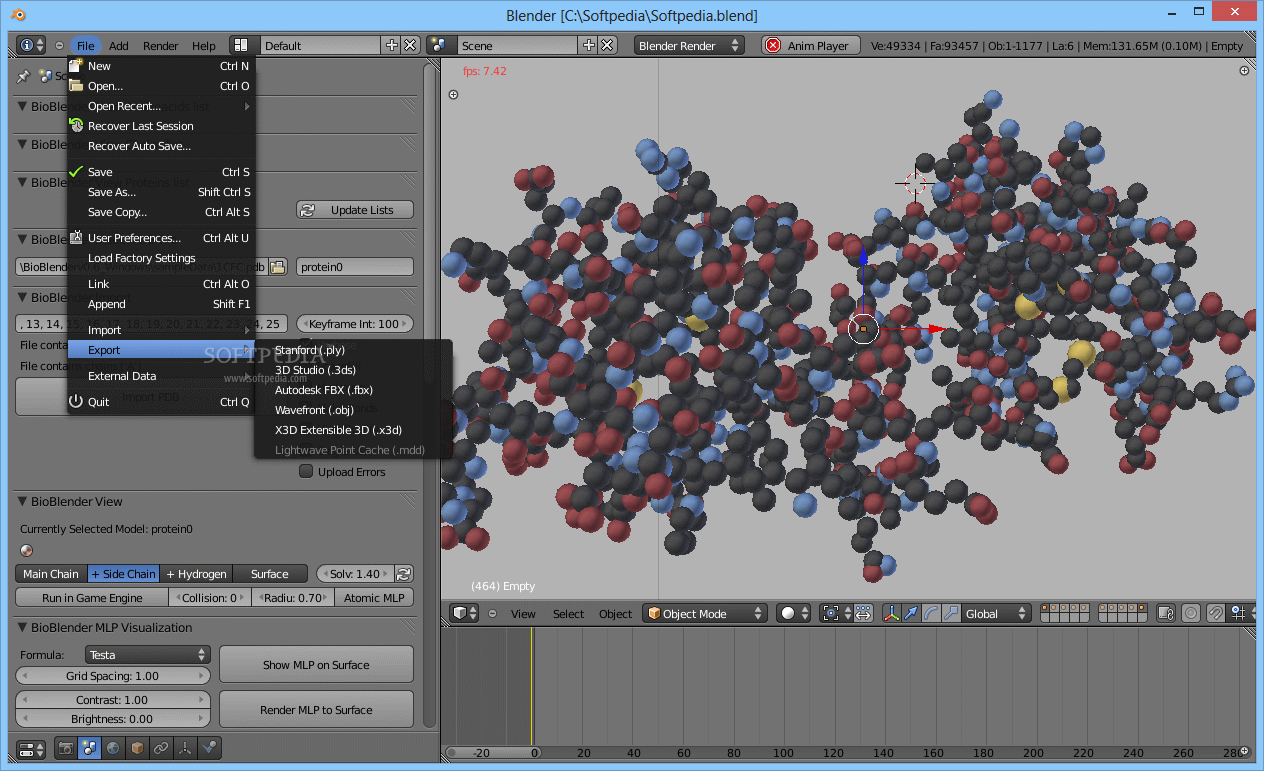Open the World properties tab icon
The height and width of the screenshot is (771, 1264).
tap(113, 748)
